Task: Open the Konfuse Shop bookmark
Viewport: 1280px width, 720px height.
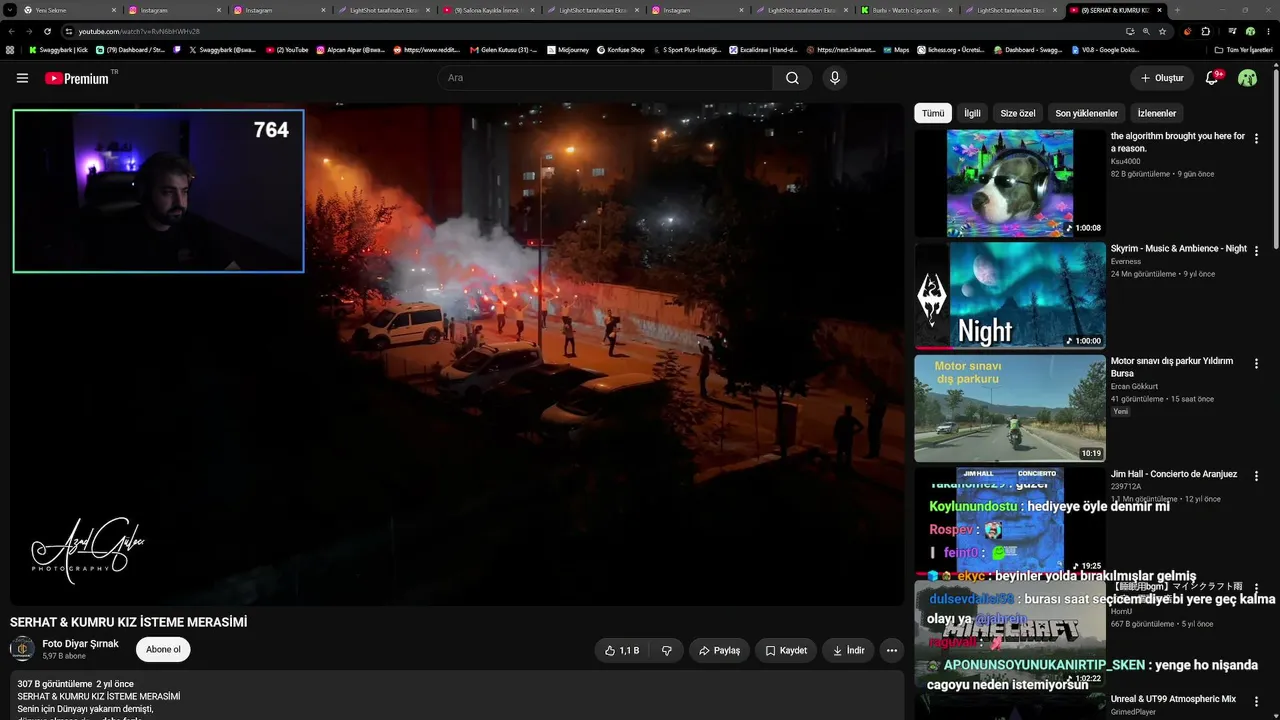Action: click(621, 49)
